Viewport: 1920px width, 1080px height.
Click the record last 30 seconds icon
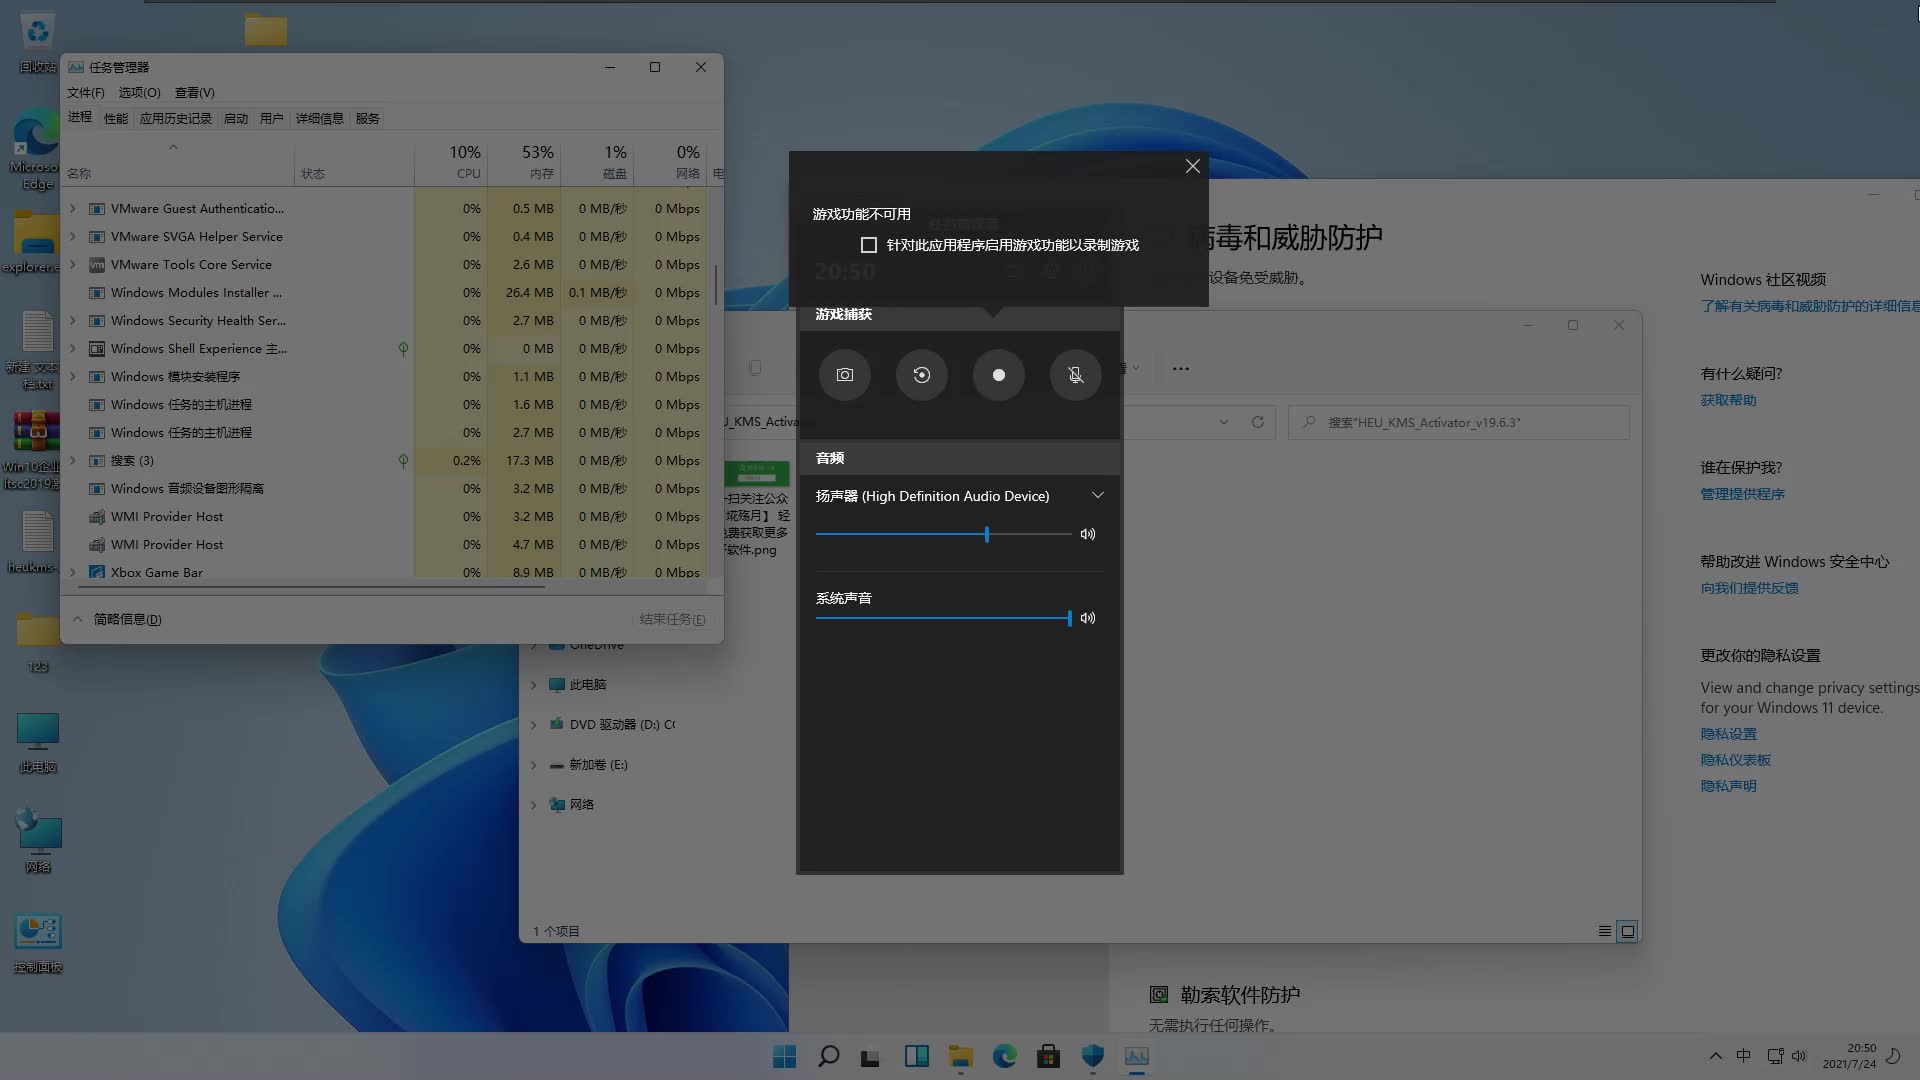[922, 375]
